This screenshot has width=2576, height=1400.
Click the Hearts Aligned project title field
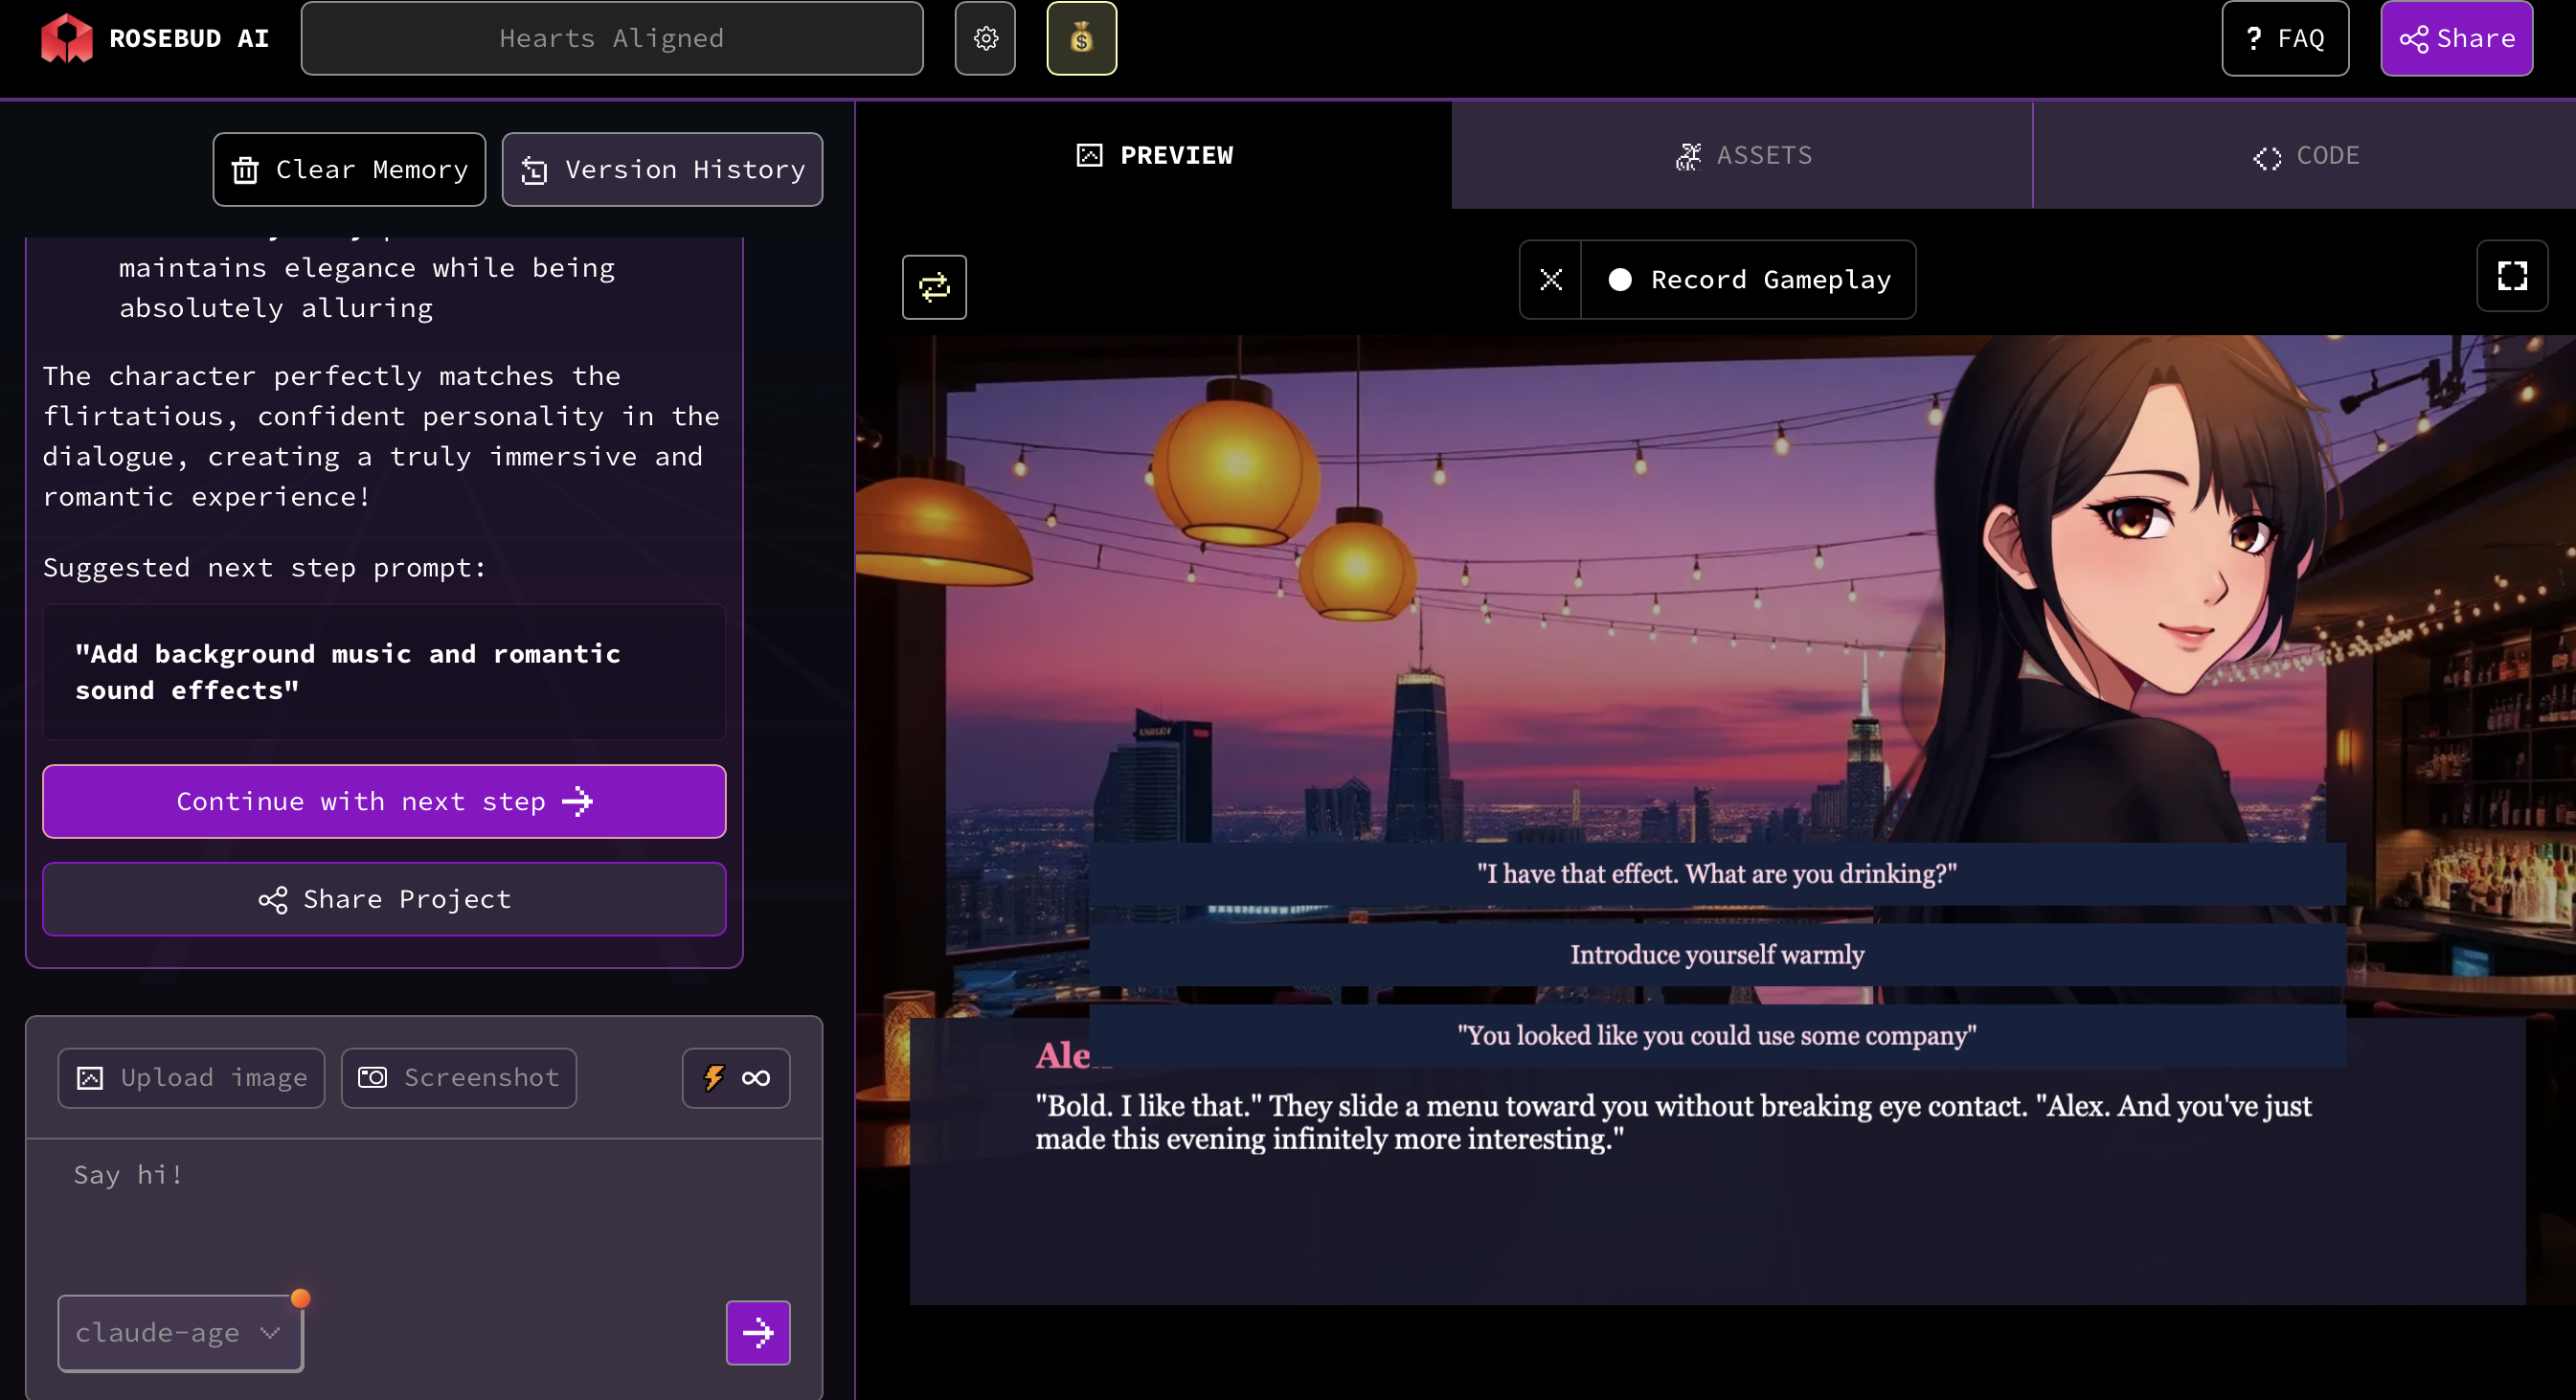click(x=611, y=38)
